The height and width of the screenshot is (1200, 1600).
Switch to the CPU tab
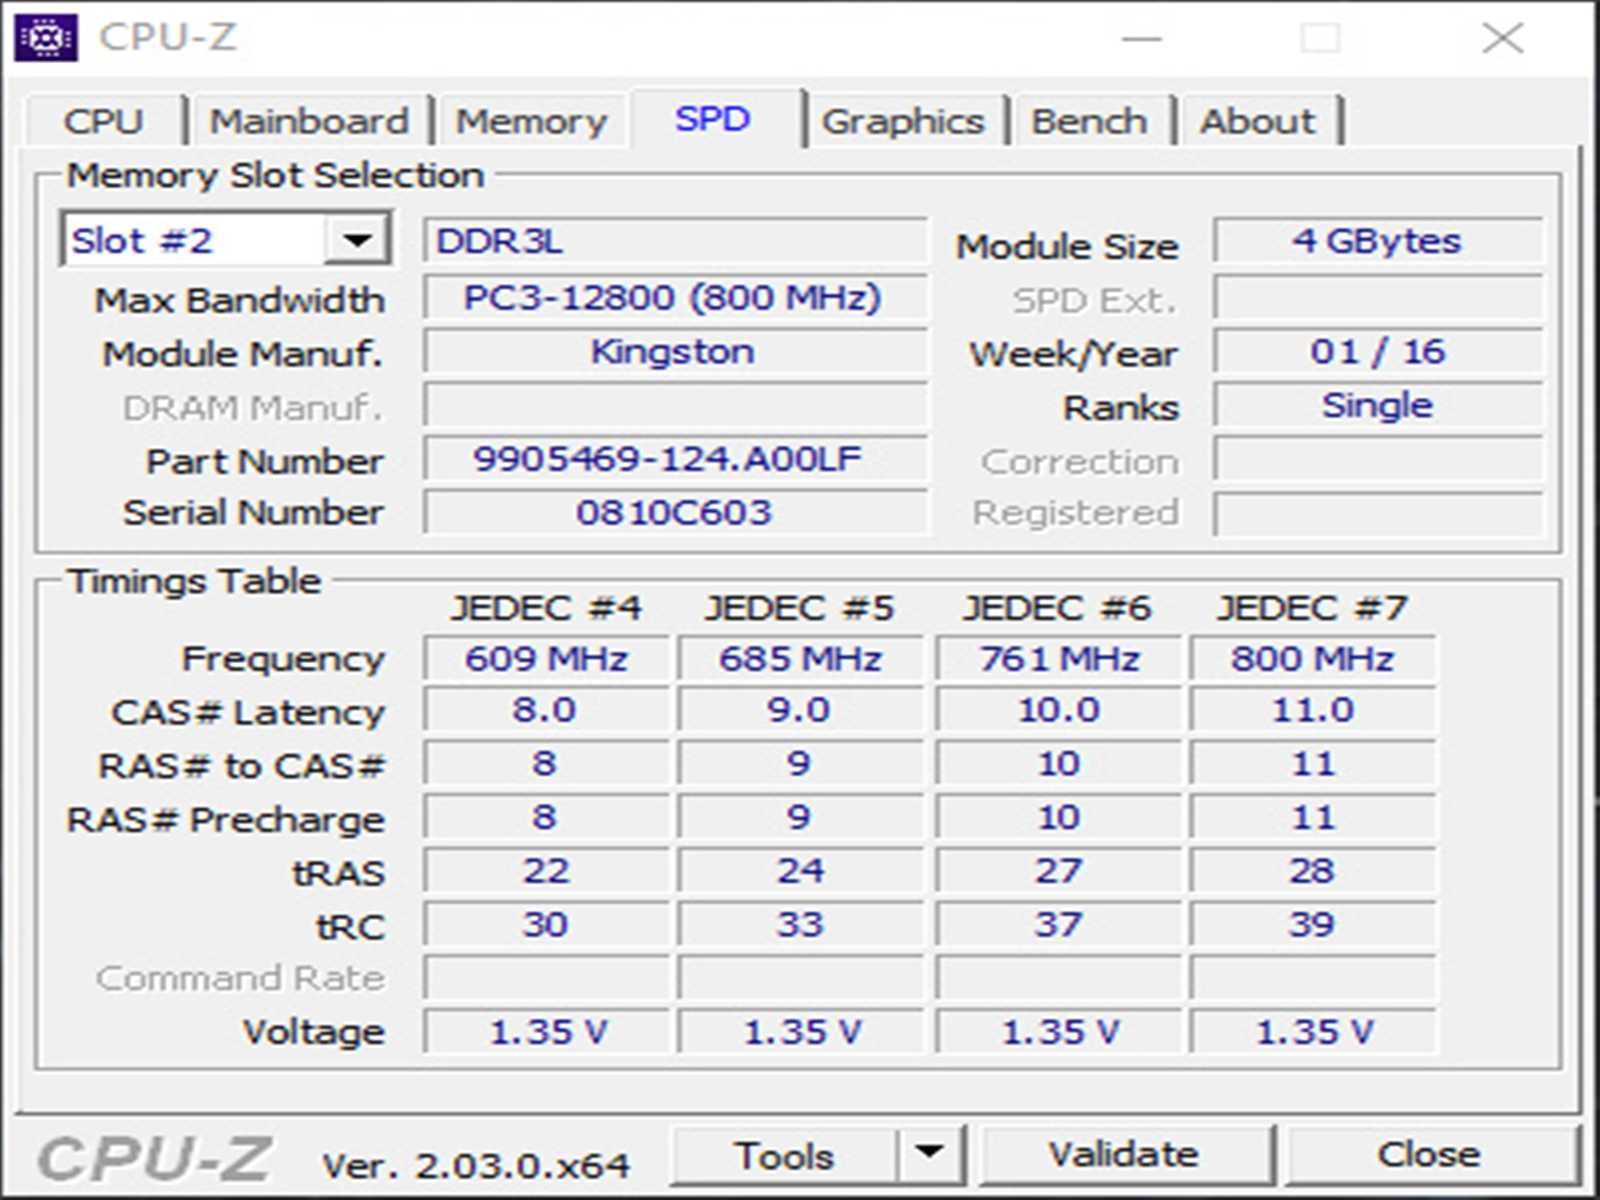click(104, 121)
